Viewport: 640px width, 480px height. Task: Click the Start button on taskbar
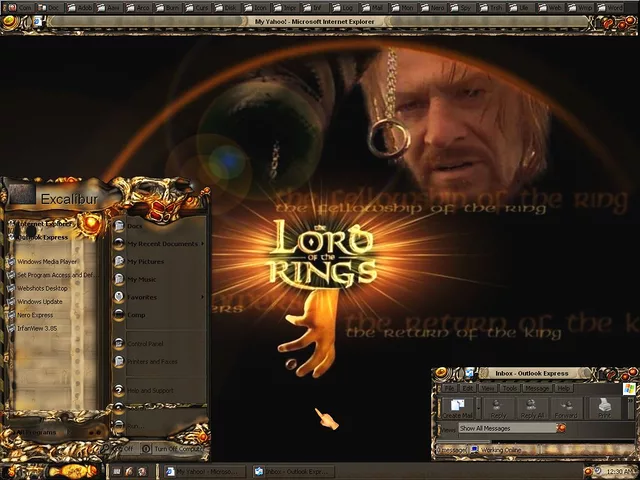73,471
